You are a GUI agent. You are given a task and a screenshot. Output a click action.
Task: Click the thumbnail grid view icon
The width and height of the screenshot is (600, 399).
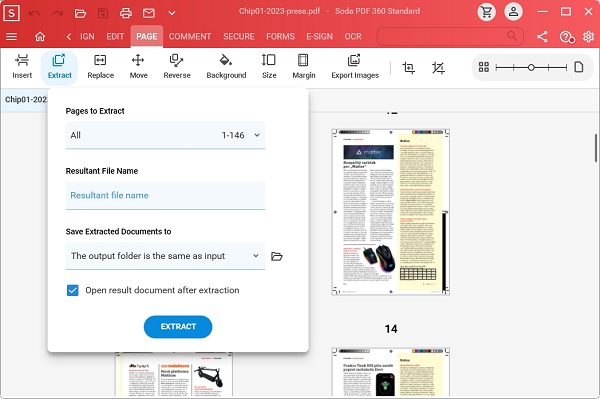(x=484, y=67)
